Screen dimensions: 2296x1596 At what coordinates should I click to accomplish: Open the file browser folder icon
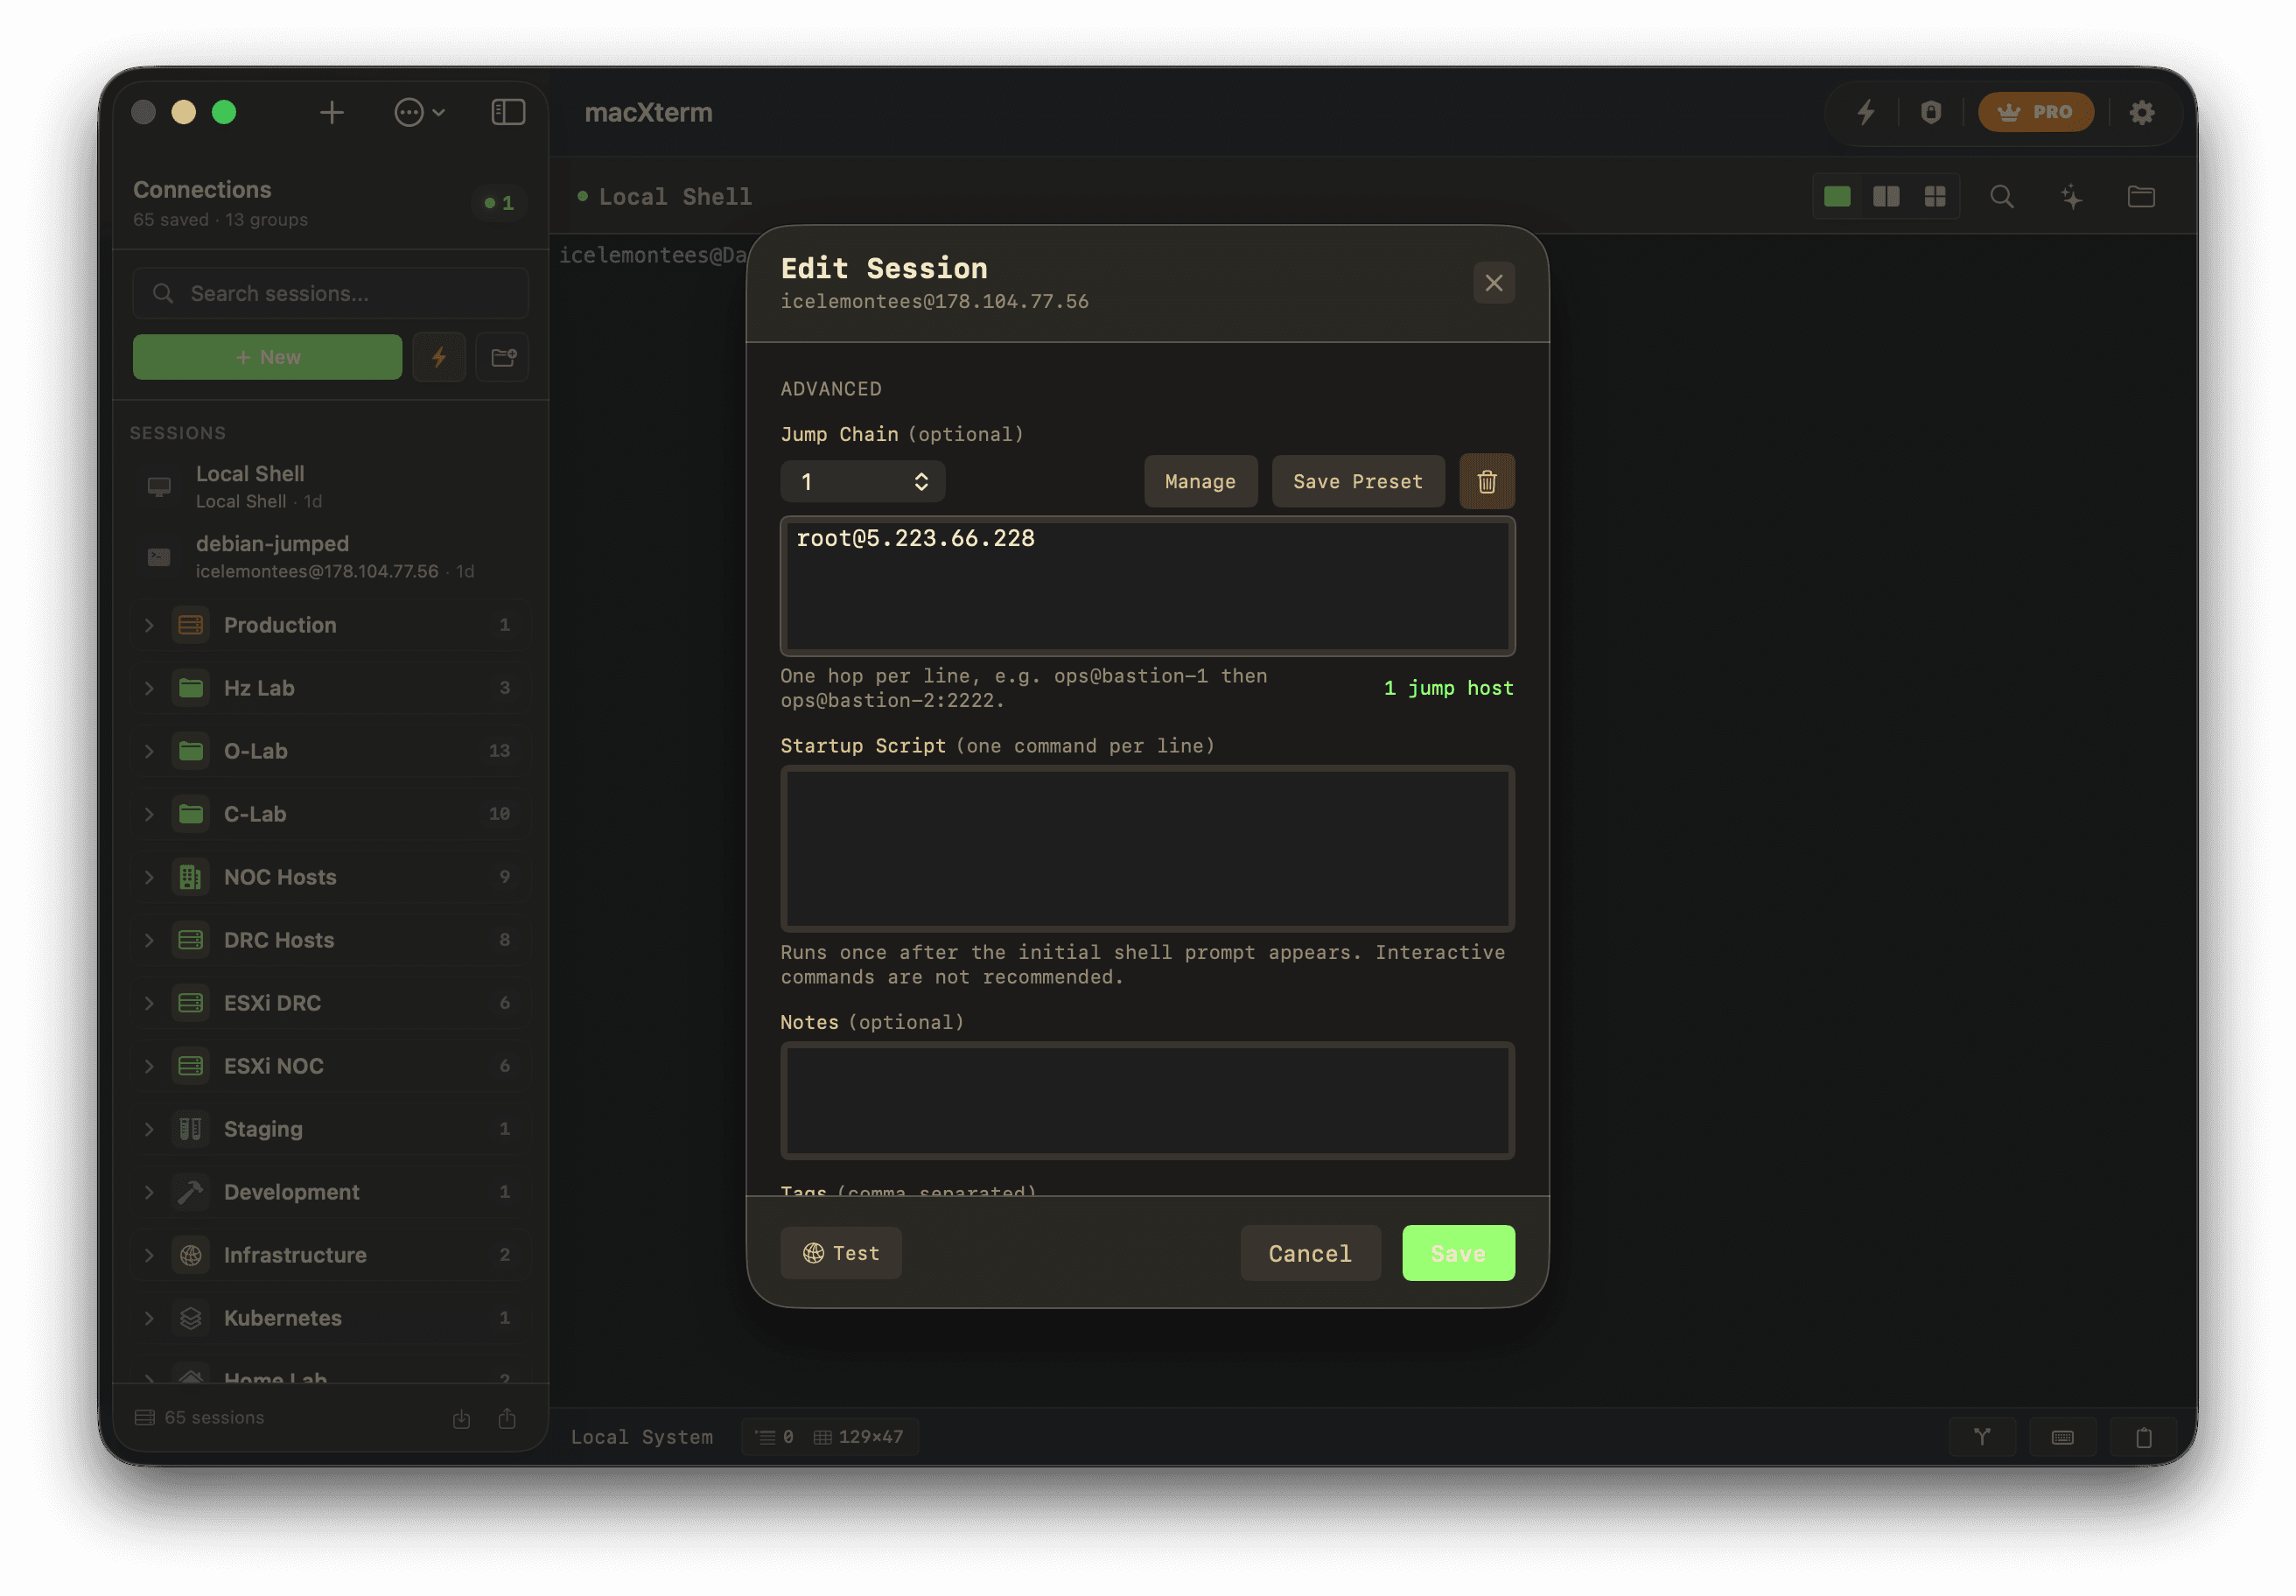2141,196
